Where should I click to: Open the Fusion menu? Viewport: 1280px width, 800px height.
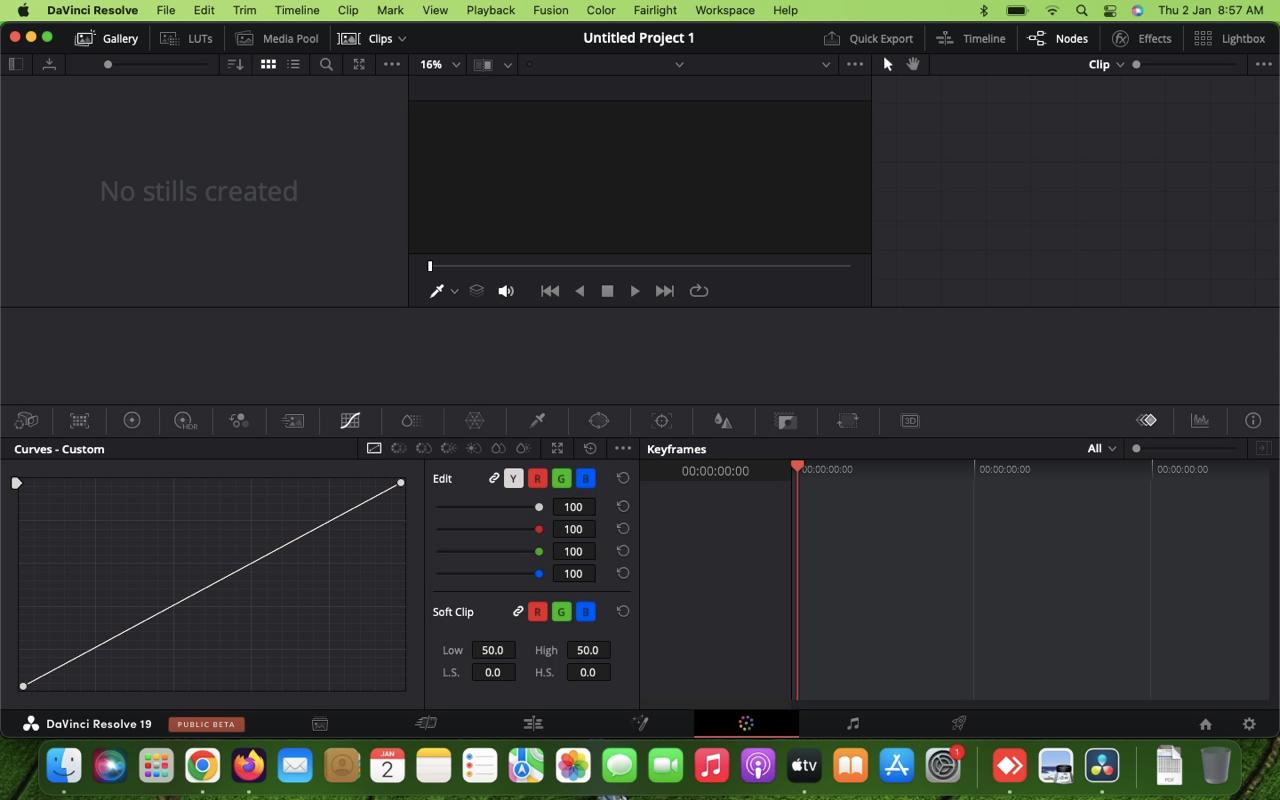click(550, 10)
